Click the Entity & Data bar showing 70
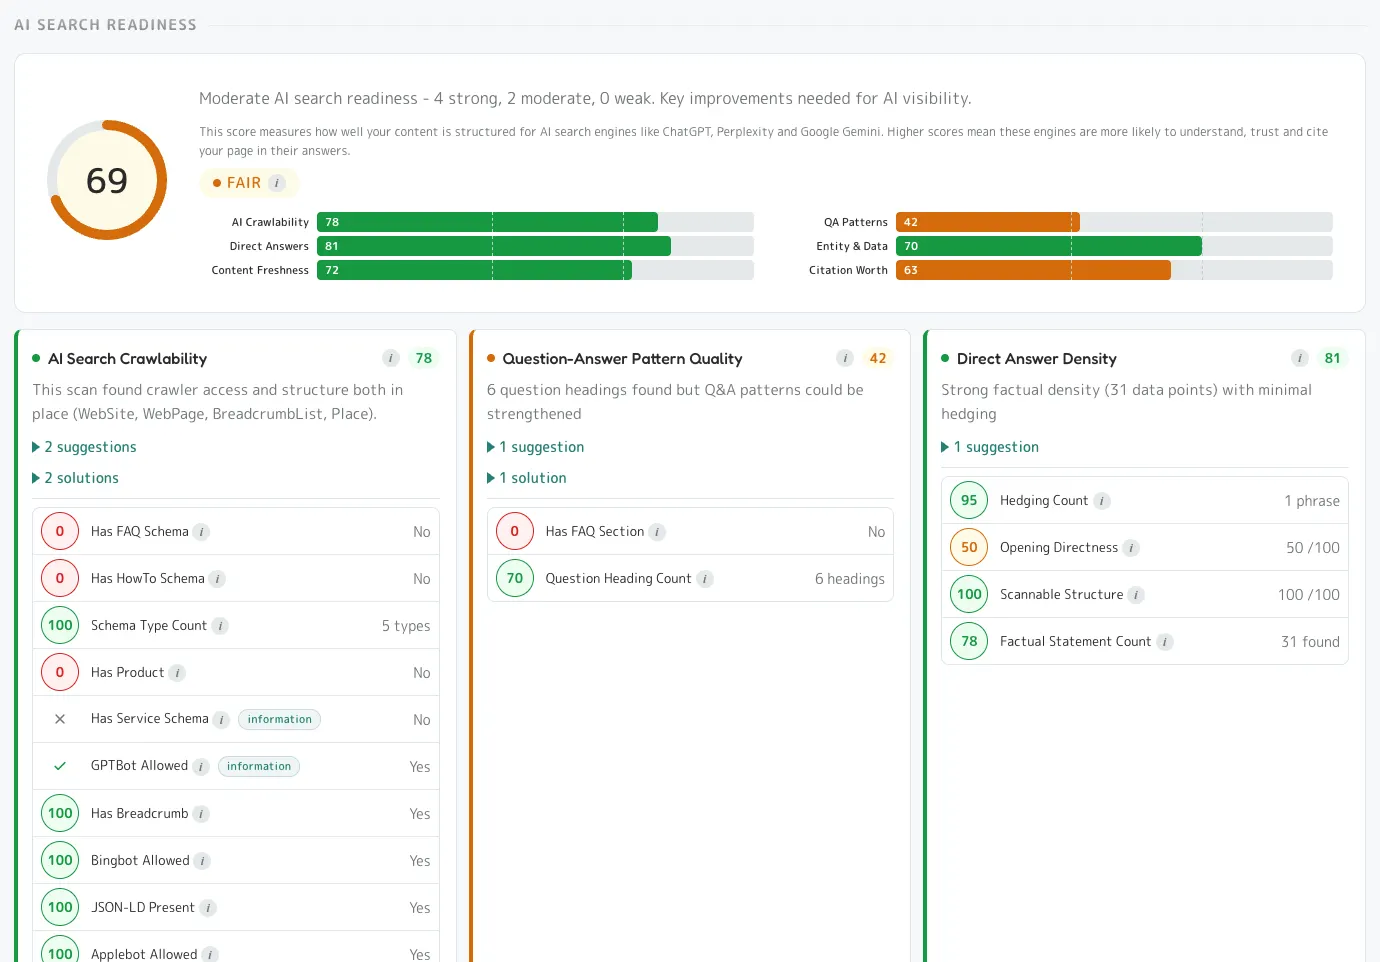This screenshot has height=962, width=1380. [x=1114, y=246]
